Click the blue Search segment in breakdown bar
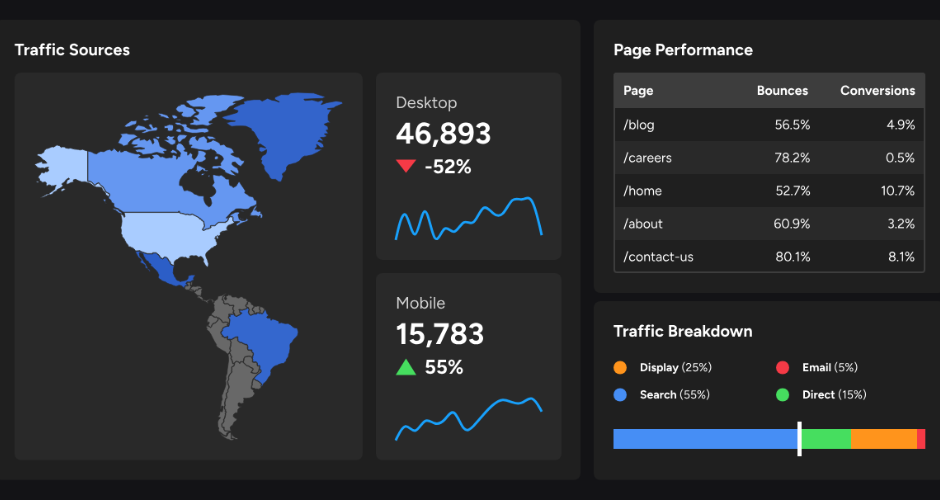This screenshot has width=940, height=500. [704, 439]
